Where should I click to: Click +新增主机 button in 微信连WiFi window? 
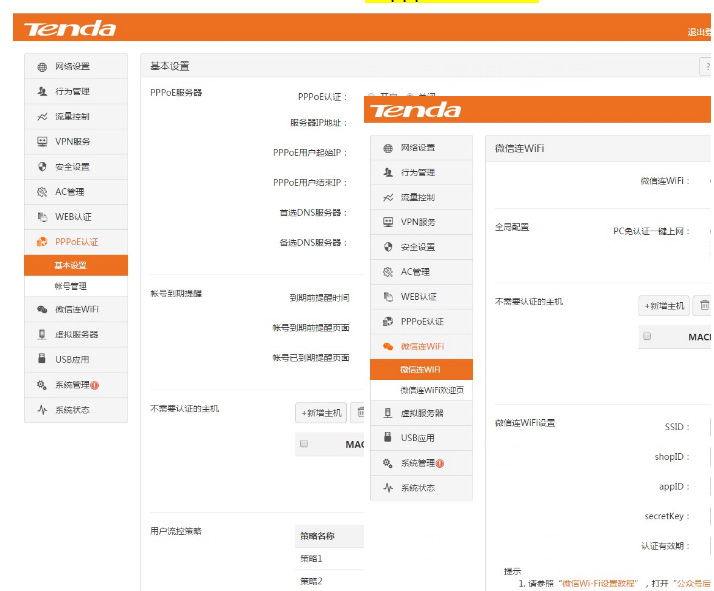pyautogui.click(x=664, y=306)
